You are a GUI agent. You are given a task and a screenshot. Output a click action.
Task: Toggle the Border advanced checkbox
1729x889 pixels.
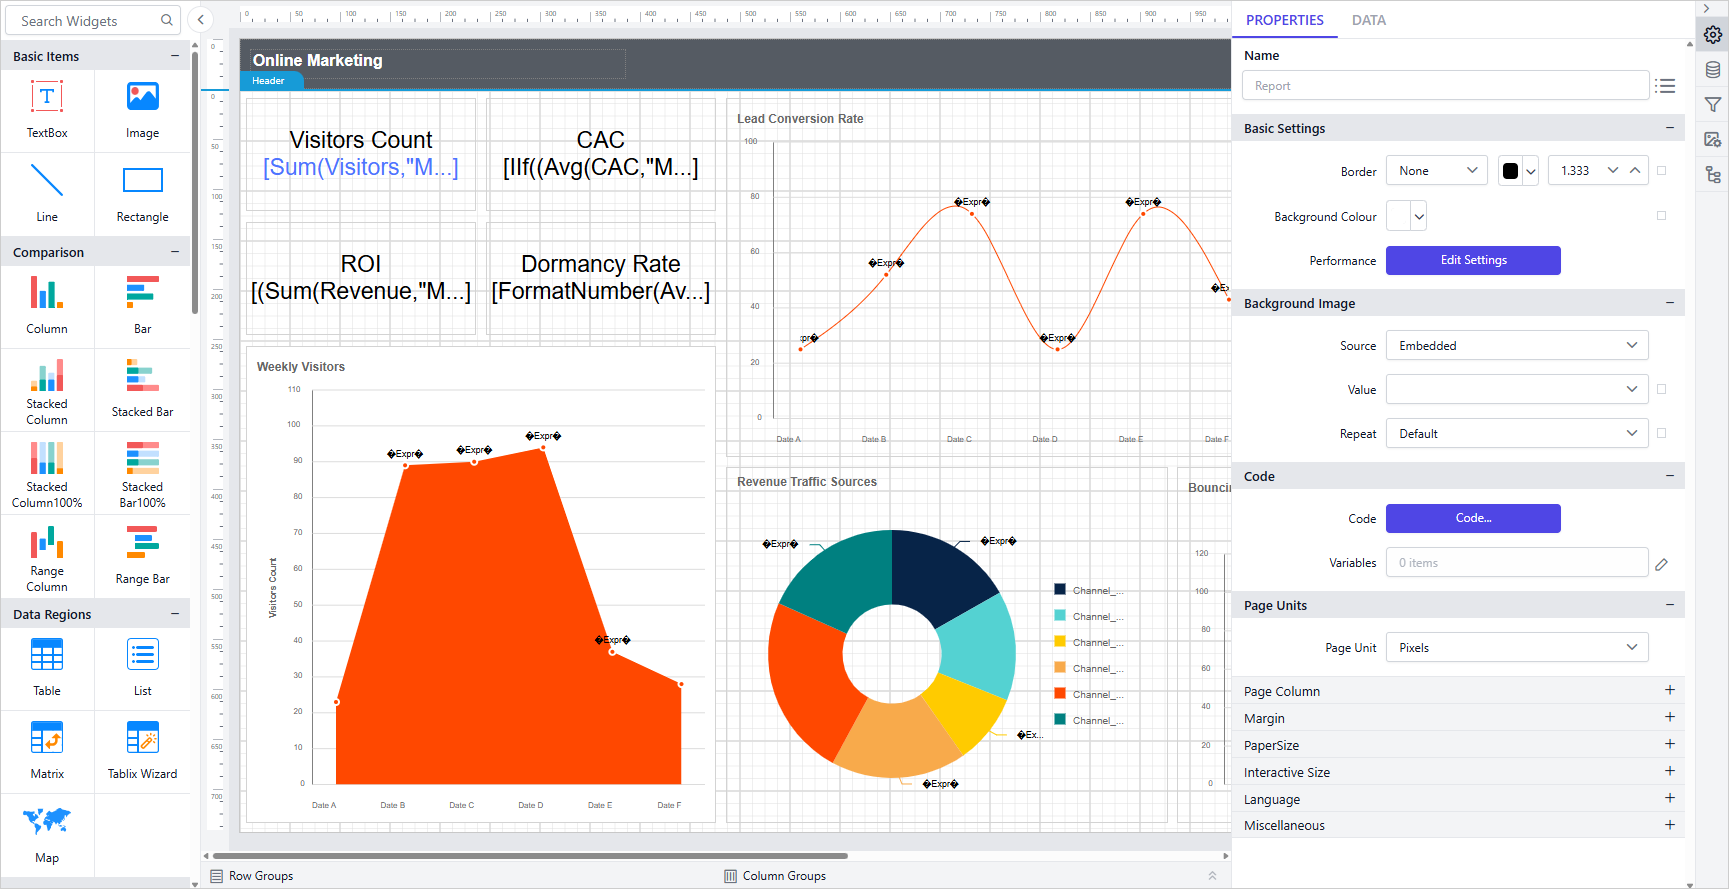point(1661,171)
